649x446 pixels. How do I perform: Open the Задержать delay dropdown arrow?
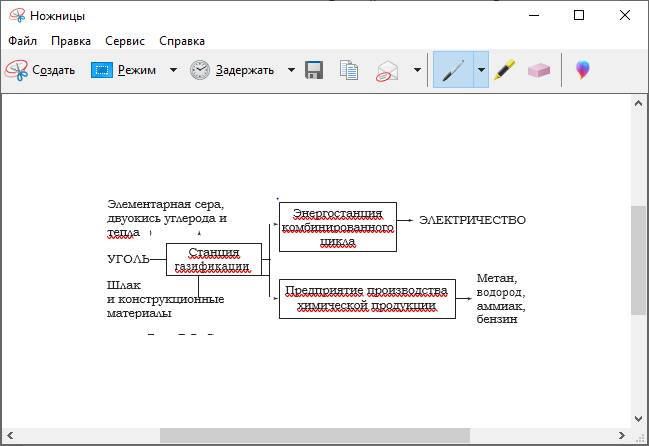point(291,70)
